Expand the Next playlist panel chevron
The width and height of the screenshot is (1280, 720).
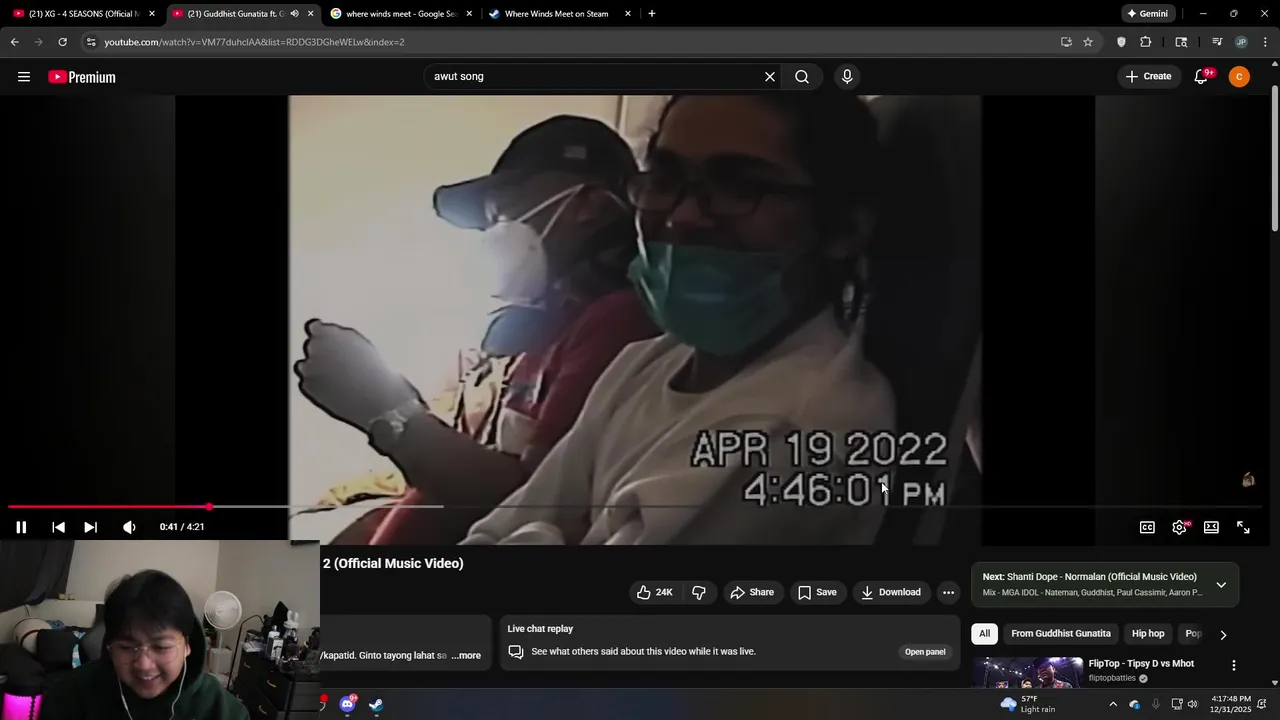[1221, 585]
